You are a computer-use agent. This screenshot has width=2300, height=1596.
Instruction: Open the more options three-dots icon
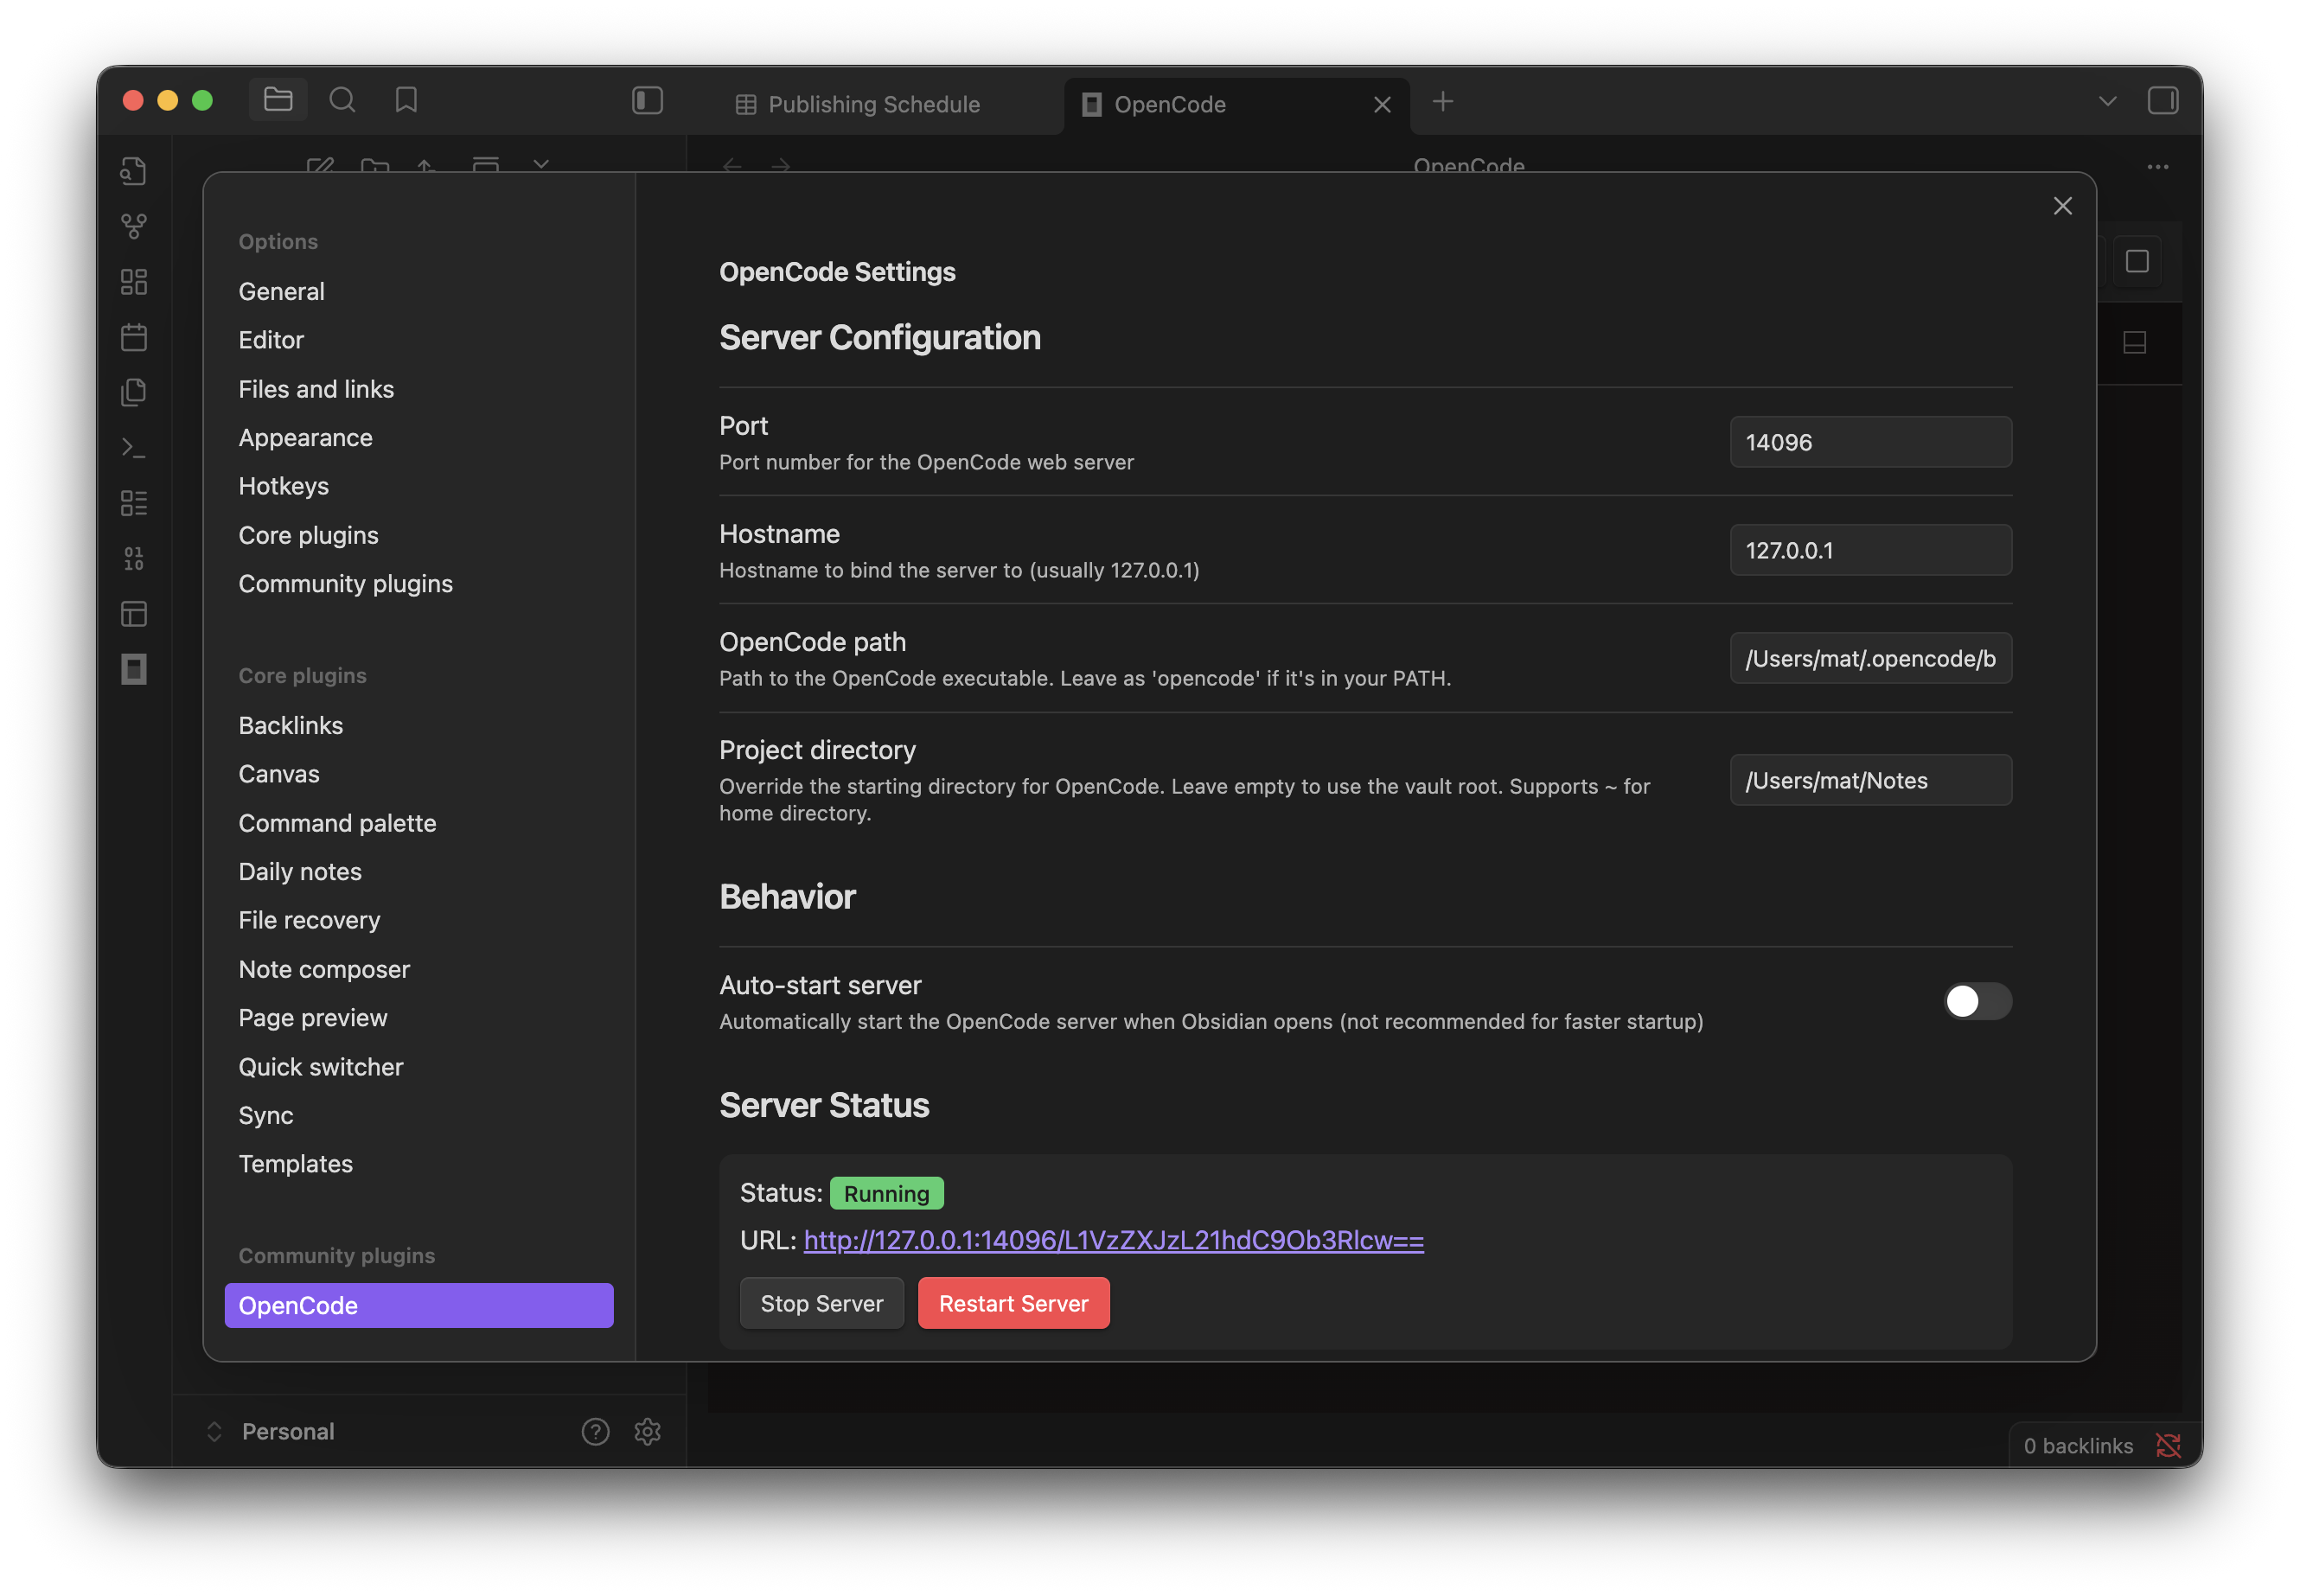pos(2157,167)
